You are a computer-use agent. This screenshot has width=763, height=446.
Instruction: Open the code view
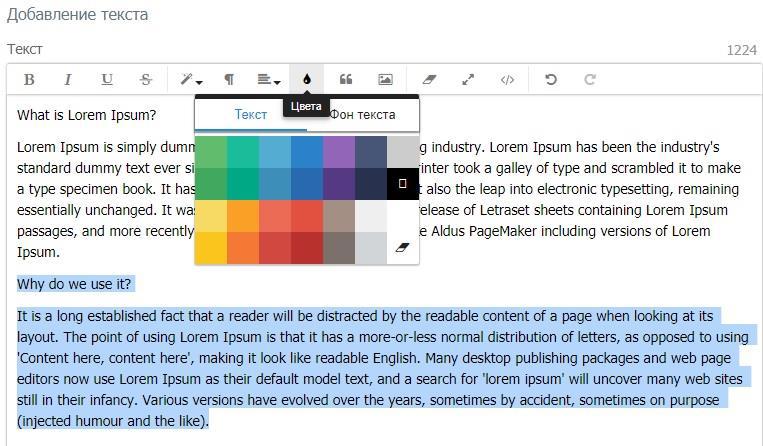[507, 79]
